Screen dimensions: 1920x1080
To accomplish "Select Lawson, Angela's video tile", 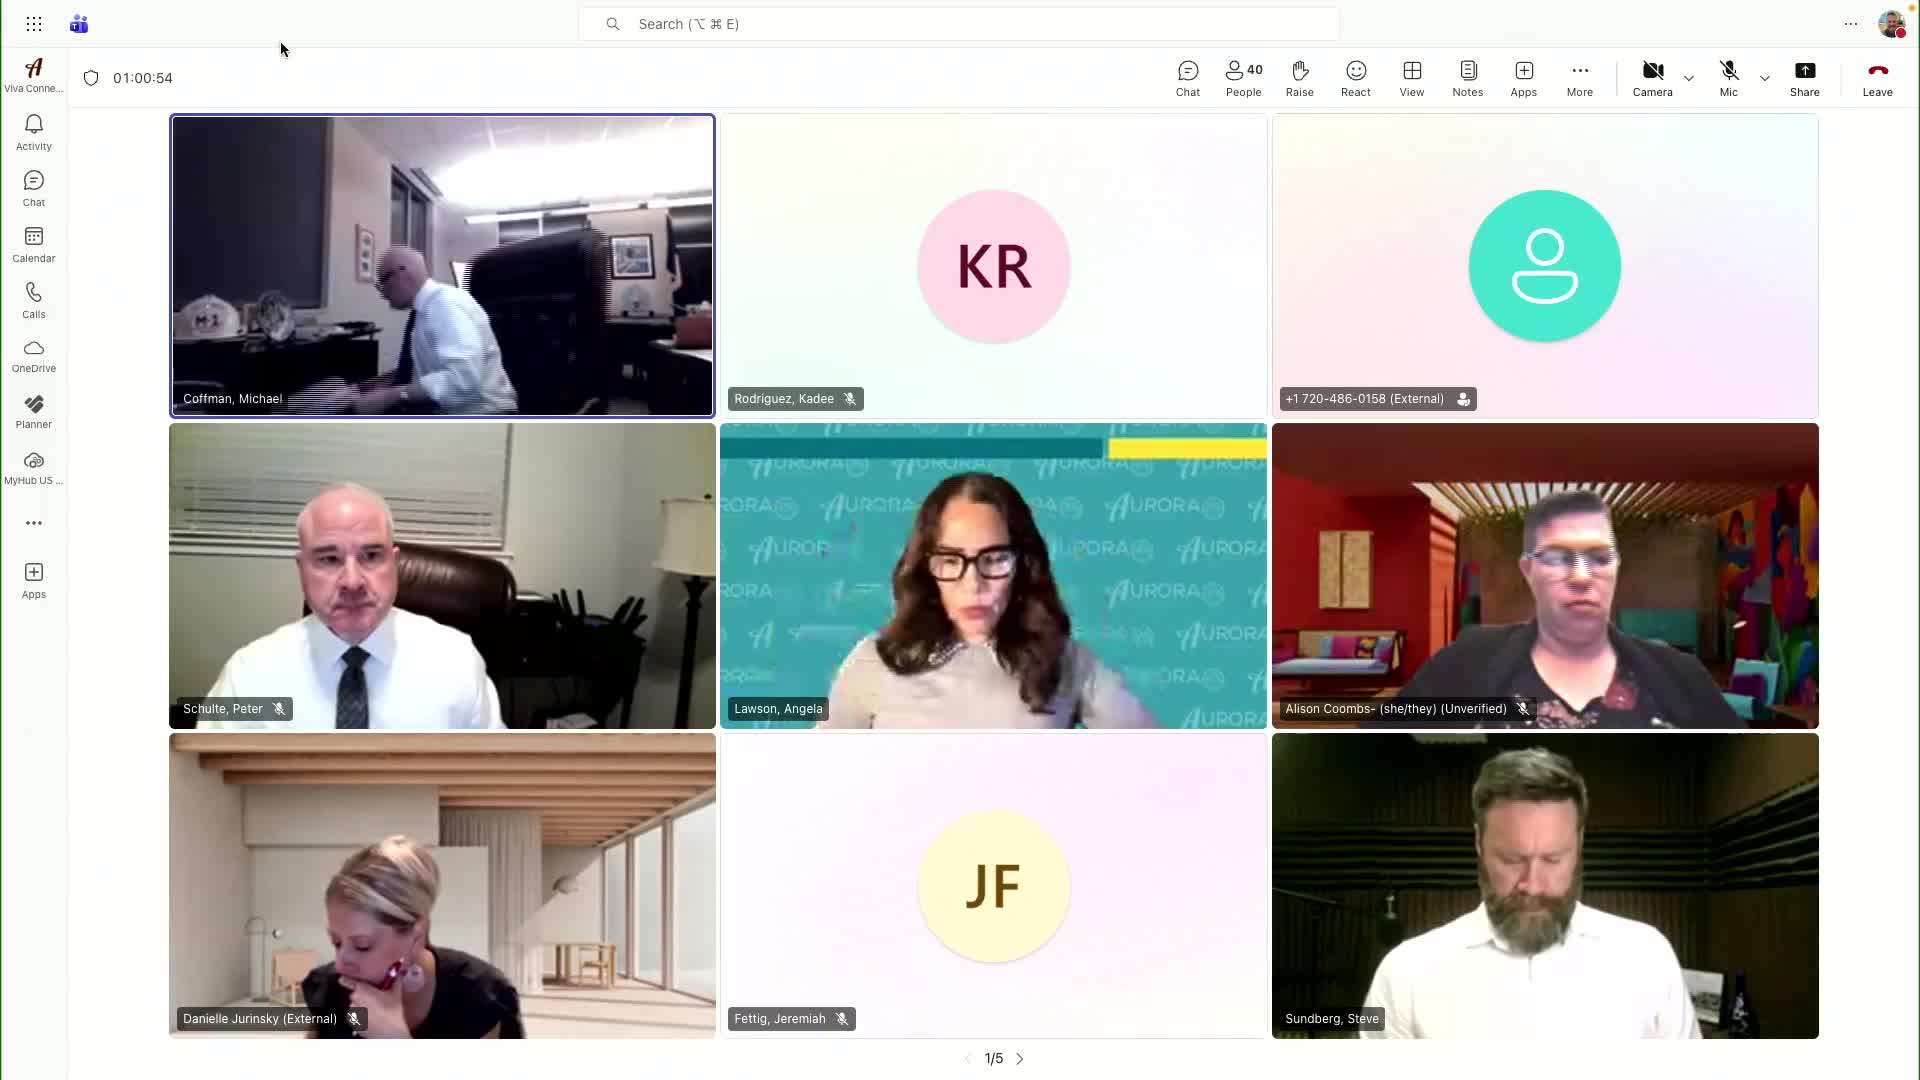I will (992, 575).
